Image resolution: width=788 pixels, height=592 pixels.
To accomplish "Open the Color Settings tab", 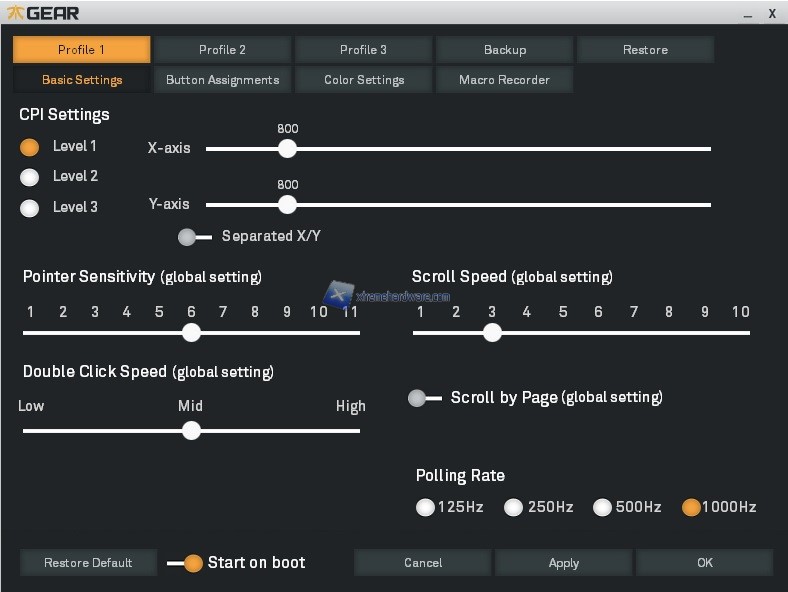I will pos(363,80).
